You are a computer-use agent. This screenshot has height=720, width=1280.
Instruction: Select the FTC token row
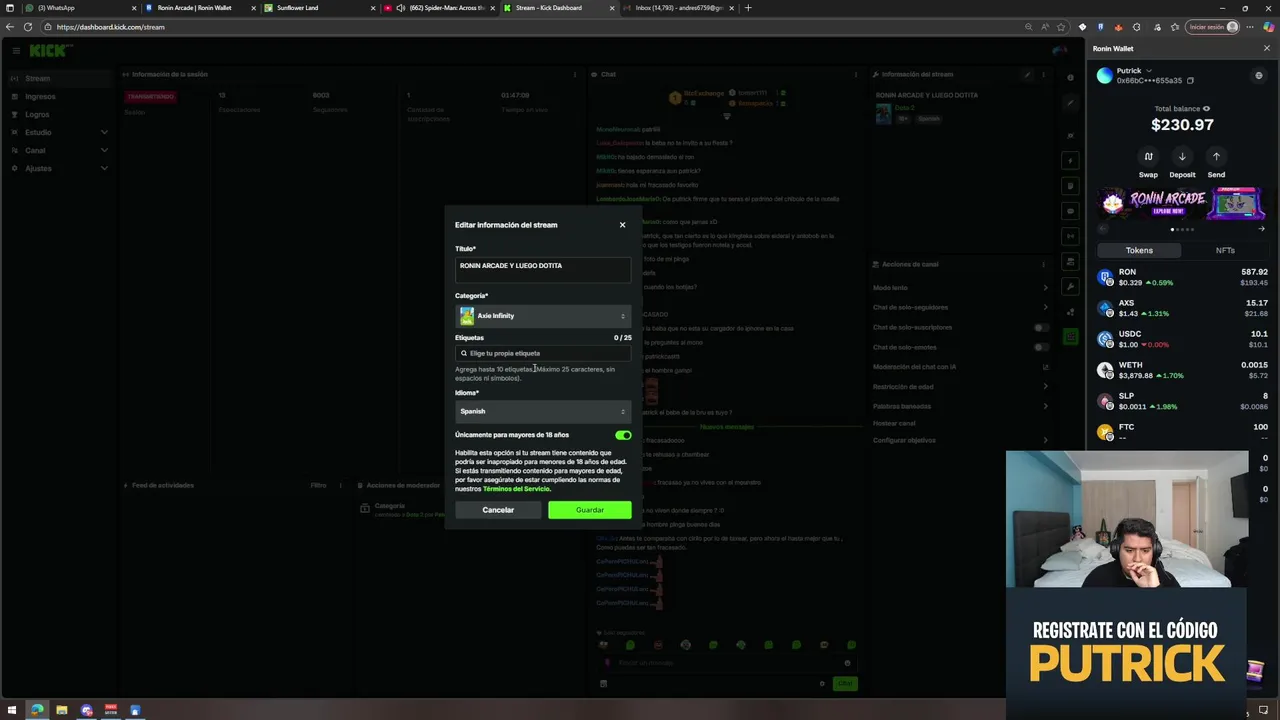(x=1182, y=432)
